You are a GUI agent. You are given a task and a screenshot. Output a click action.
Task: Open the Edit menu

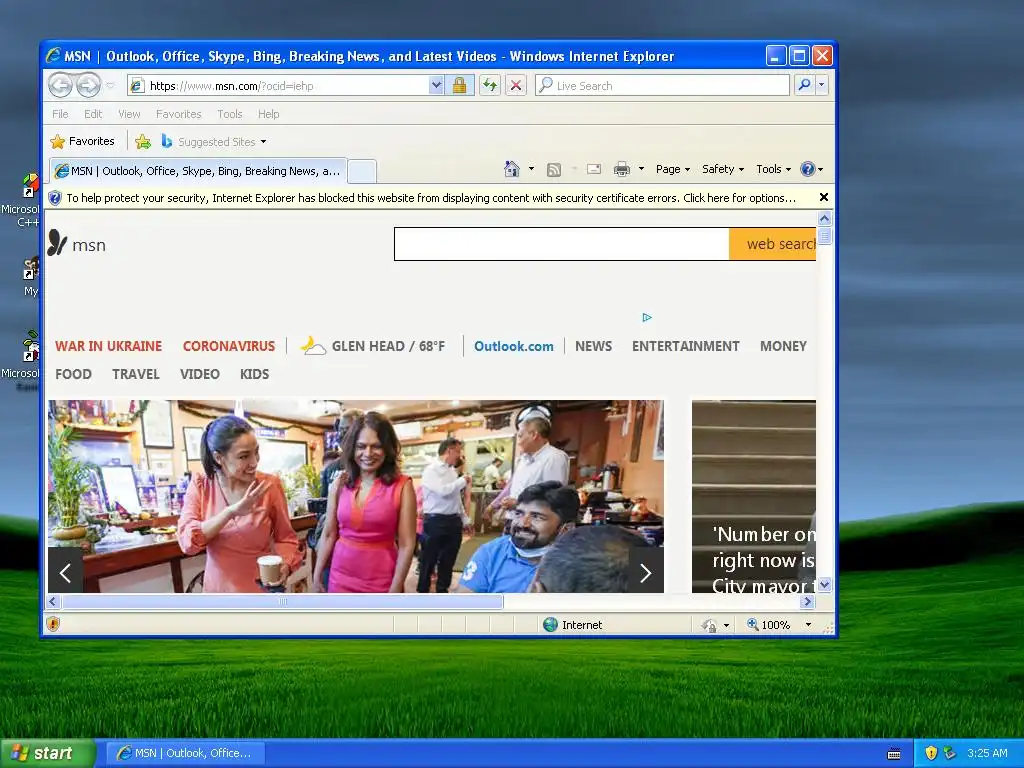click(93, 114)
